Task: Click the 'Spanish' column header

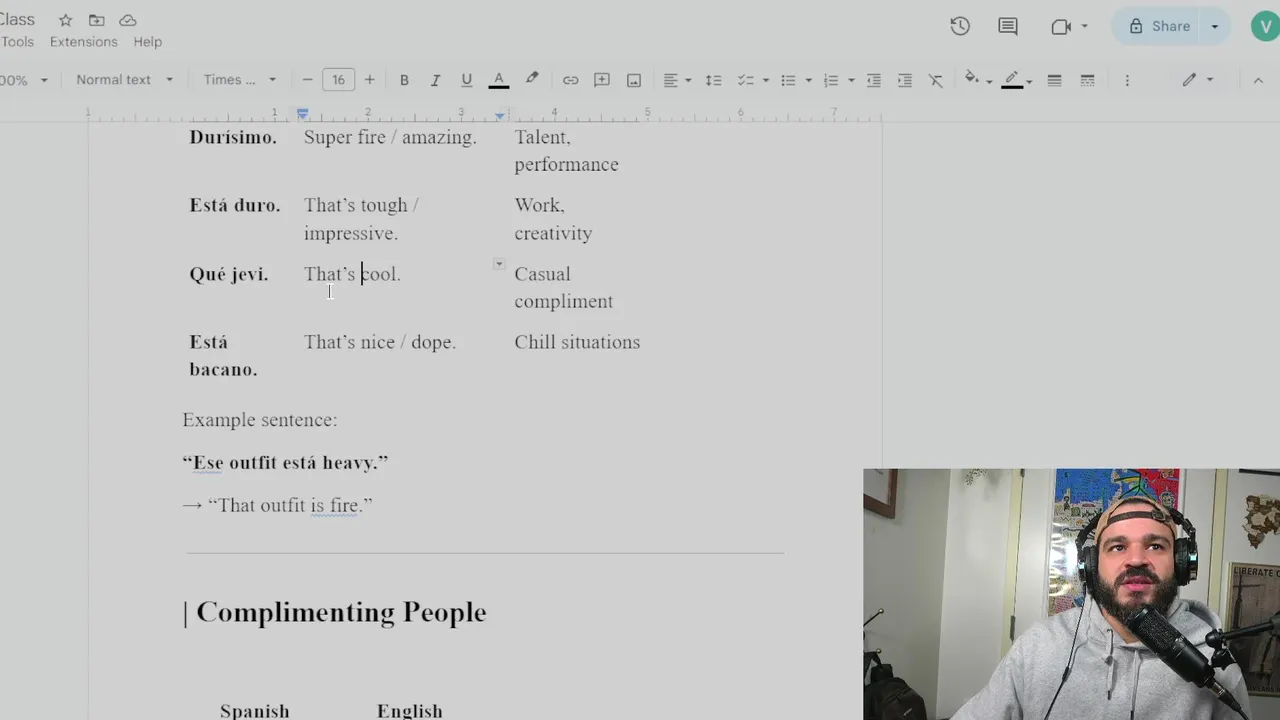Action: [255, 711]
